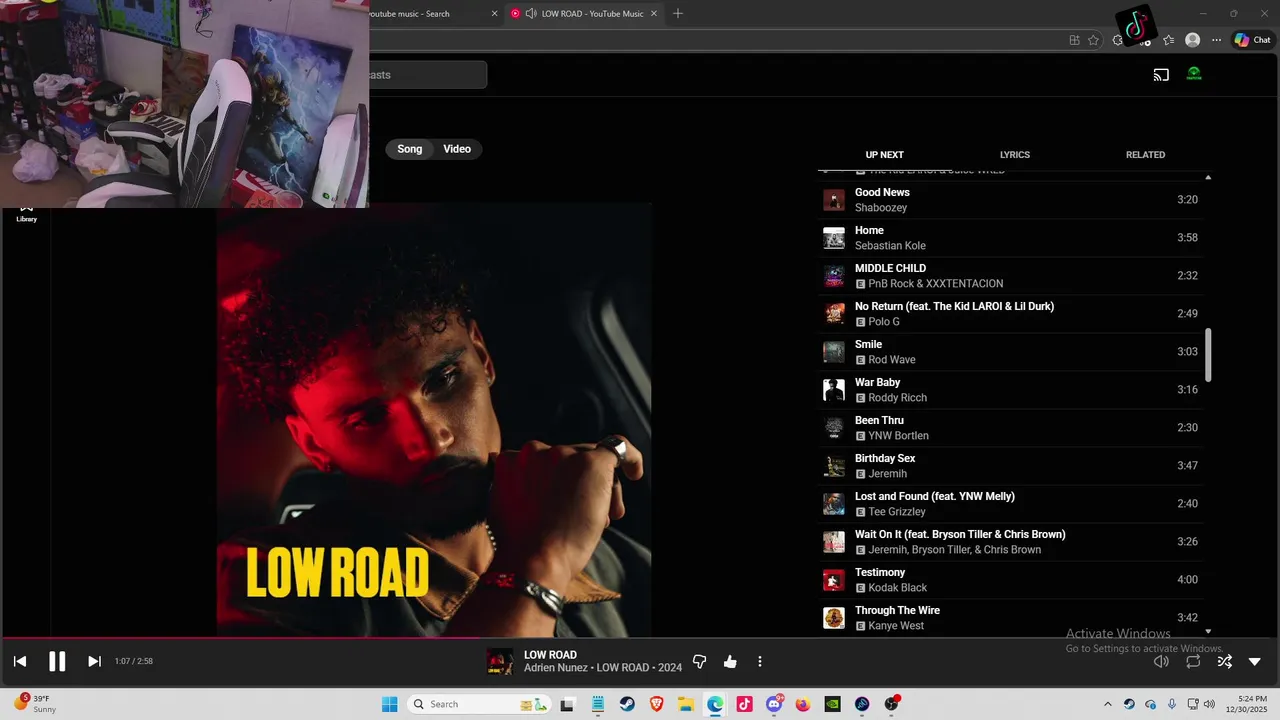
Task: Click the song progress bar
Action: pos(640,637)
